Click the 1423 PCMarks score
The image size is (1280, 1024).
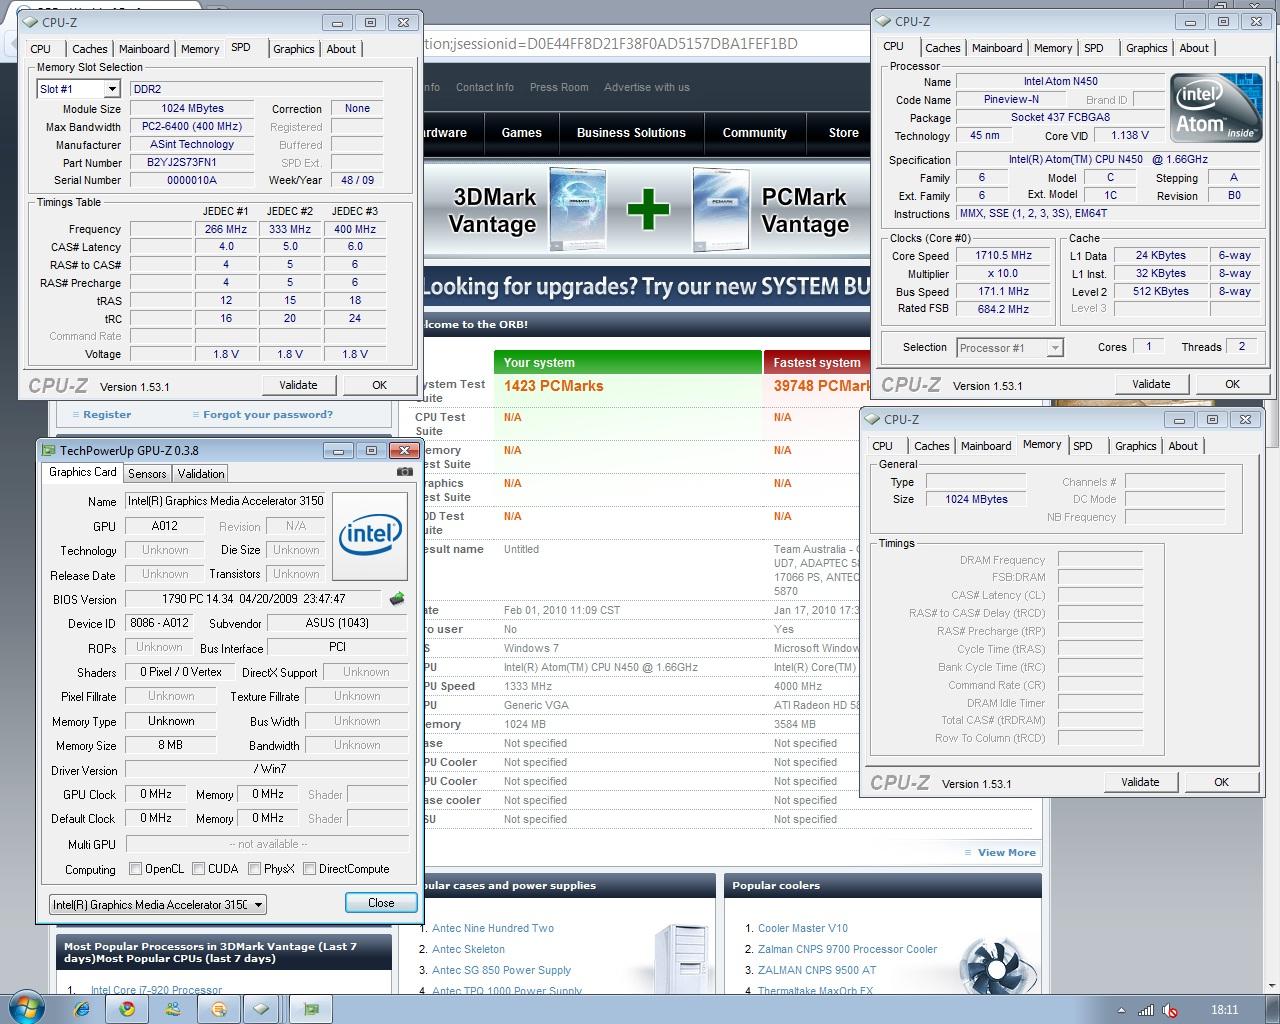(x=554, y=386)
